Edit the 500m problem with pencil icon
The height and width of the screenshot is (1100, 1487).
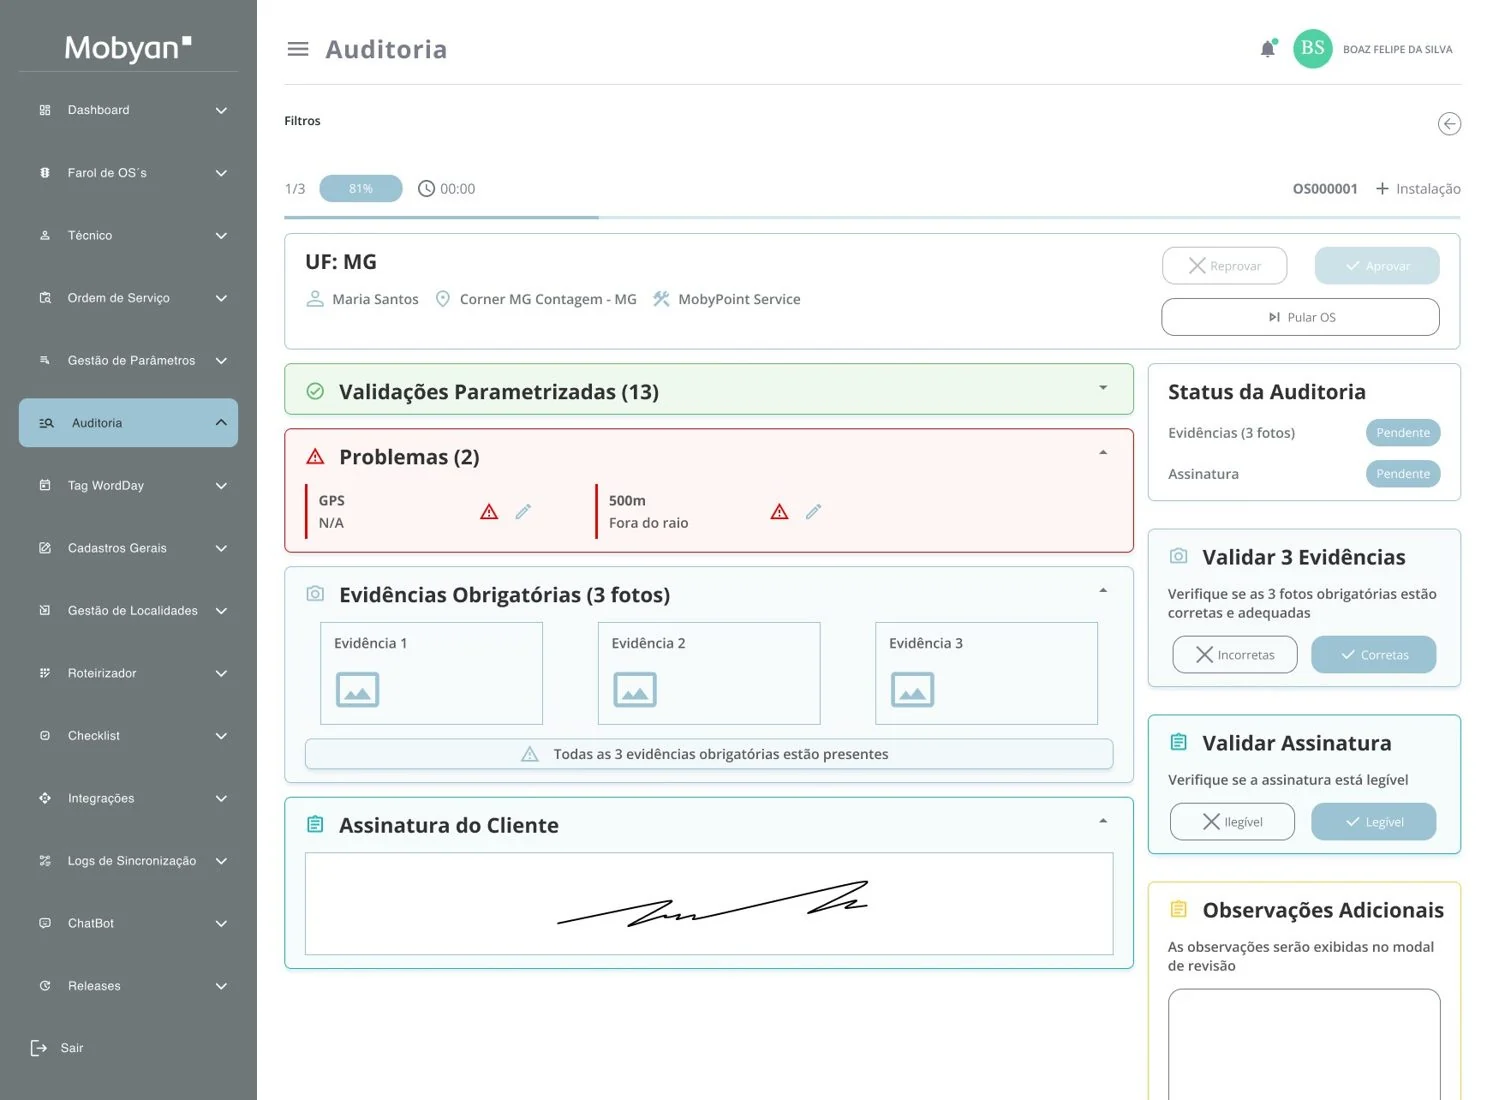[814, 512]
